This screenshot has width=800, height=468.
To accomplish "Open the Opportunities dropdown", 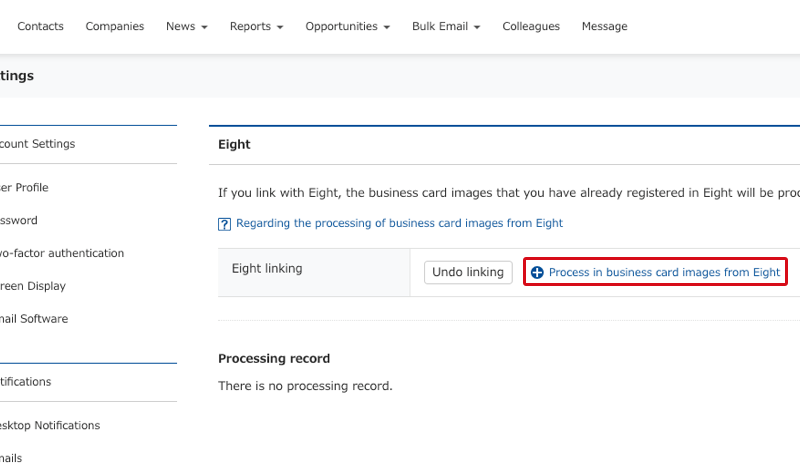I will click(x=347, y=27).
